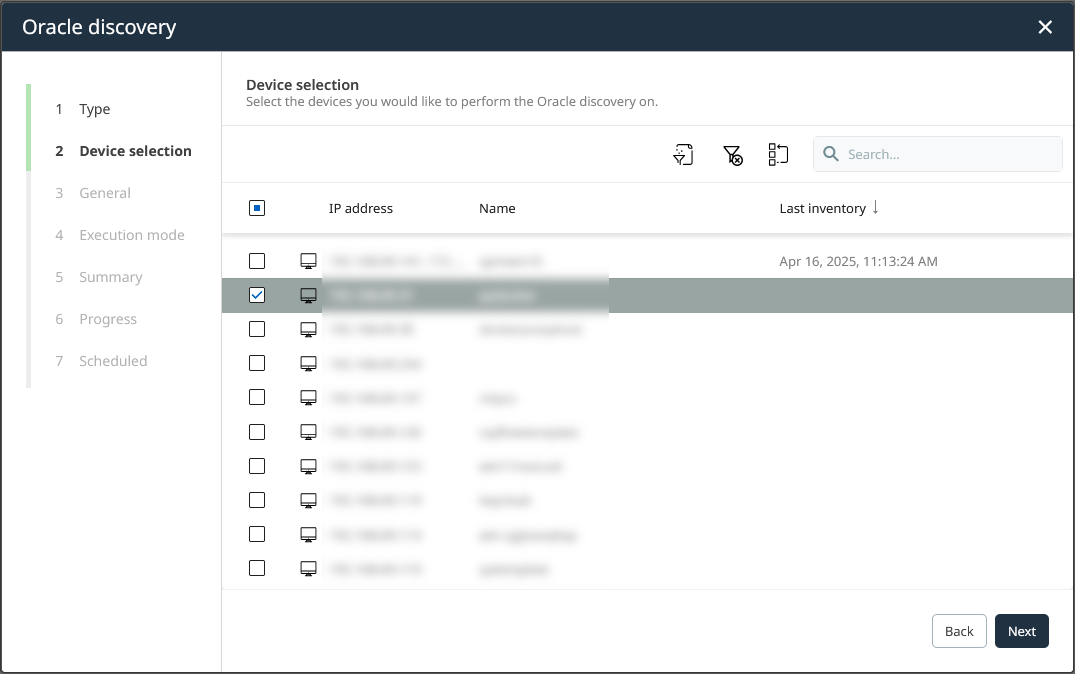This screenshot has width=1075, height=674.
Task: Clear all filters using the funnel-with-x icon
Action: (733, 154)
